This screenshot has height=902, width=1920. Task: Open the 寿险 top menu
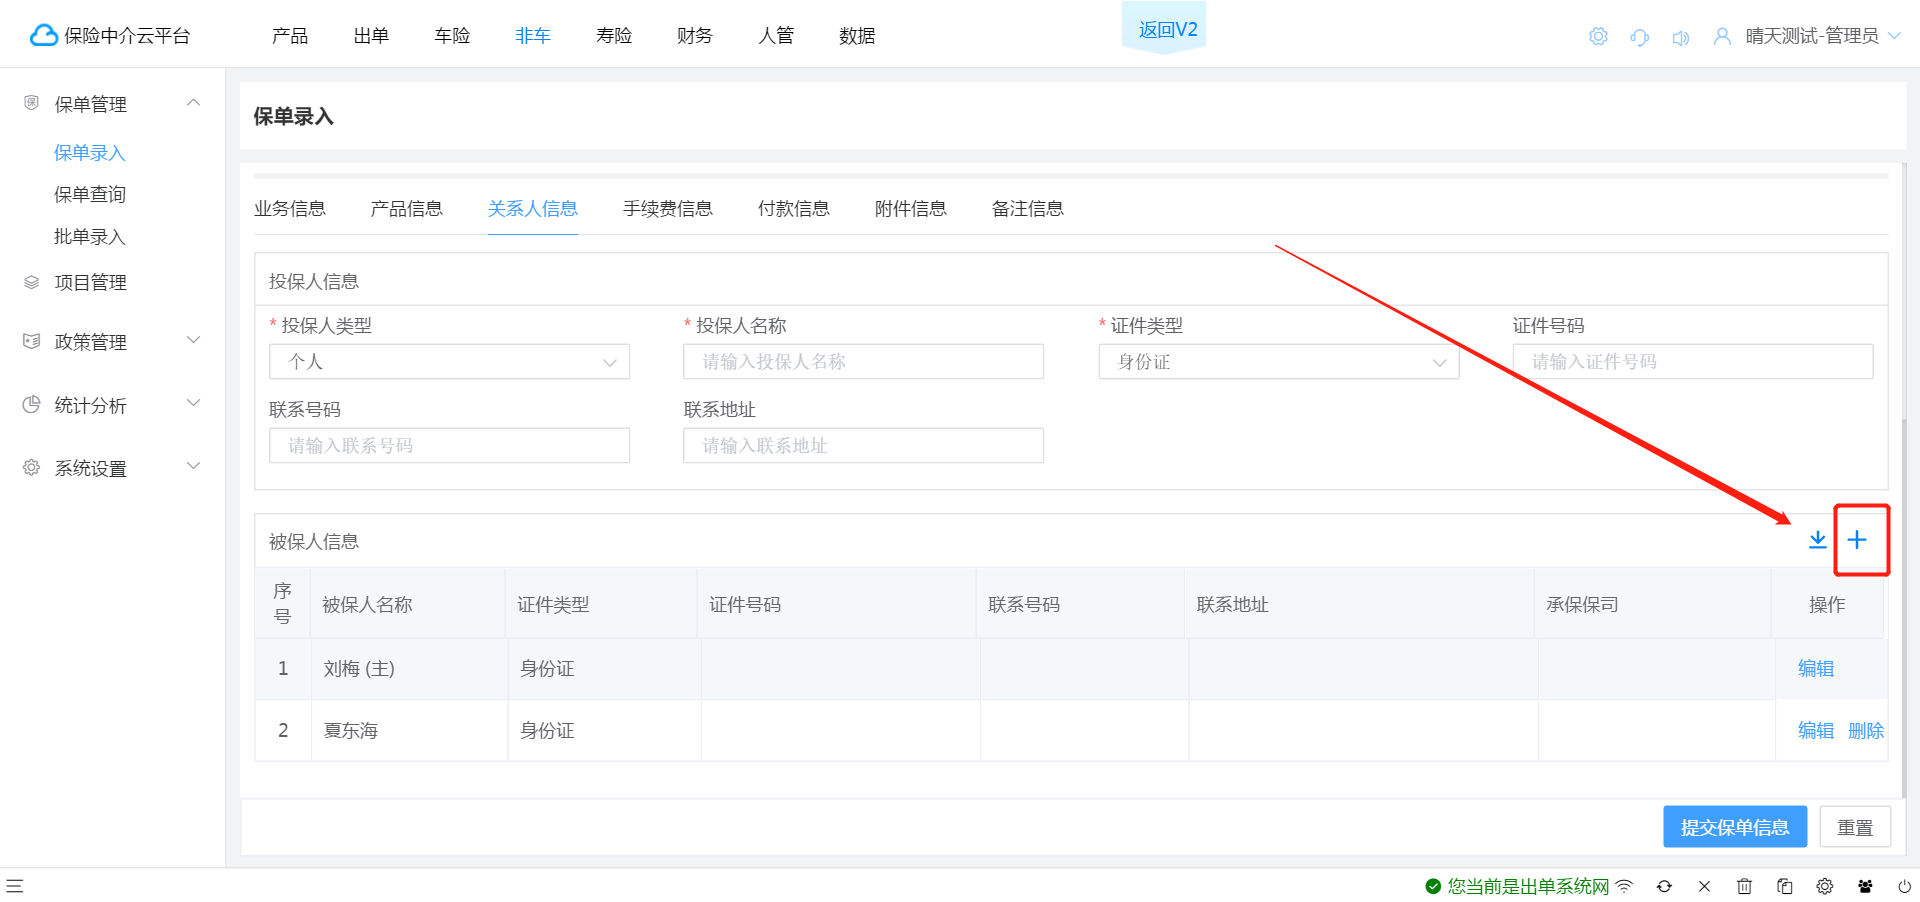pyautogui.click(x=614, y=36)
